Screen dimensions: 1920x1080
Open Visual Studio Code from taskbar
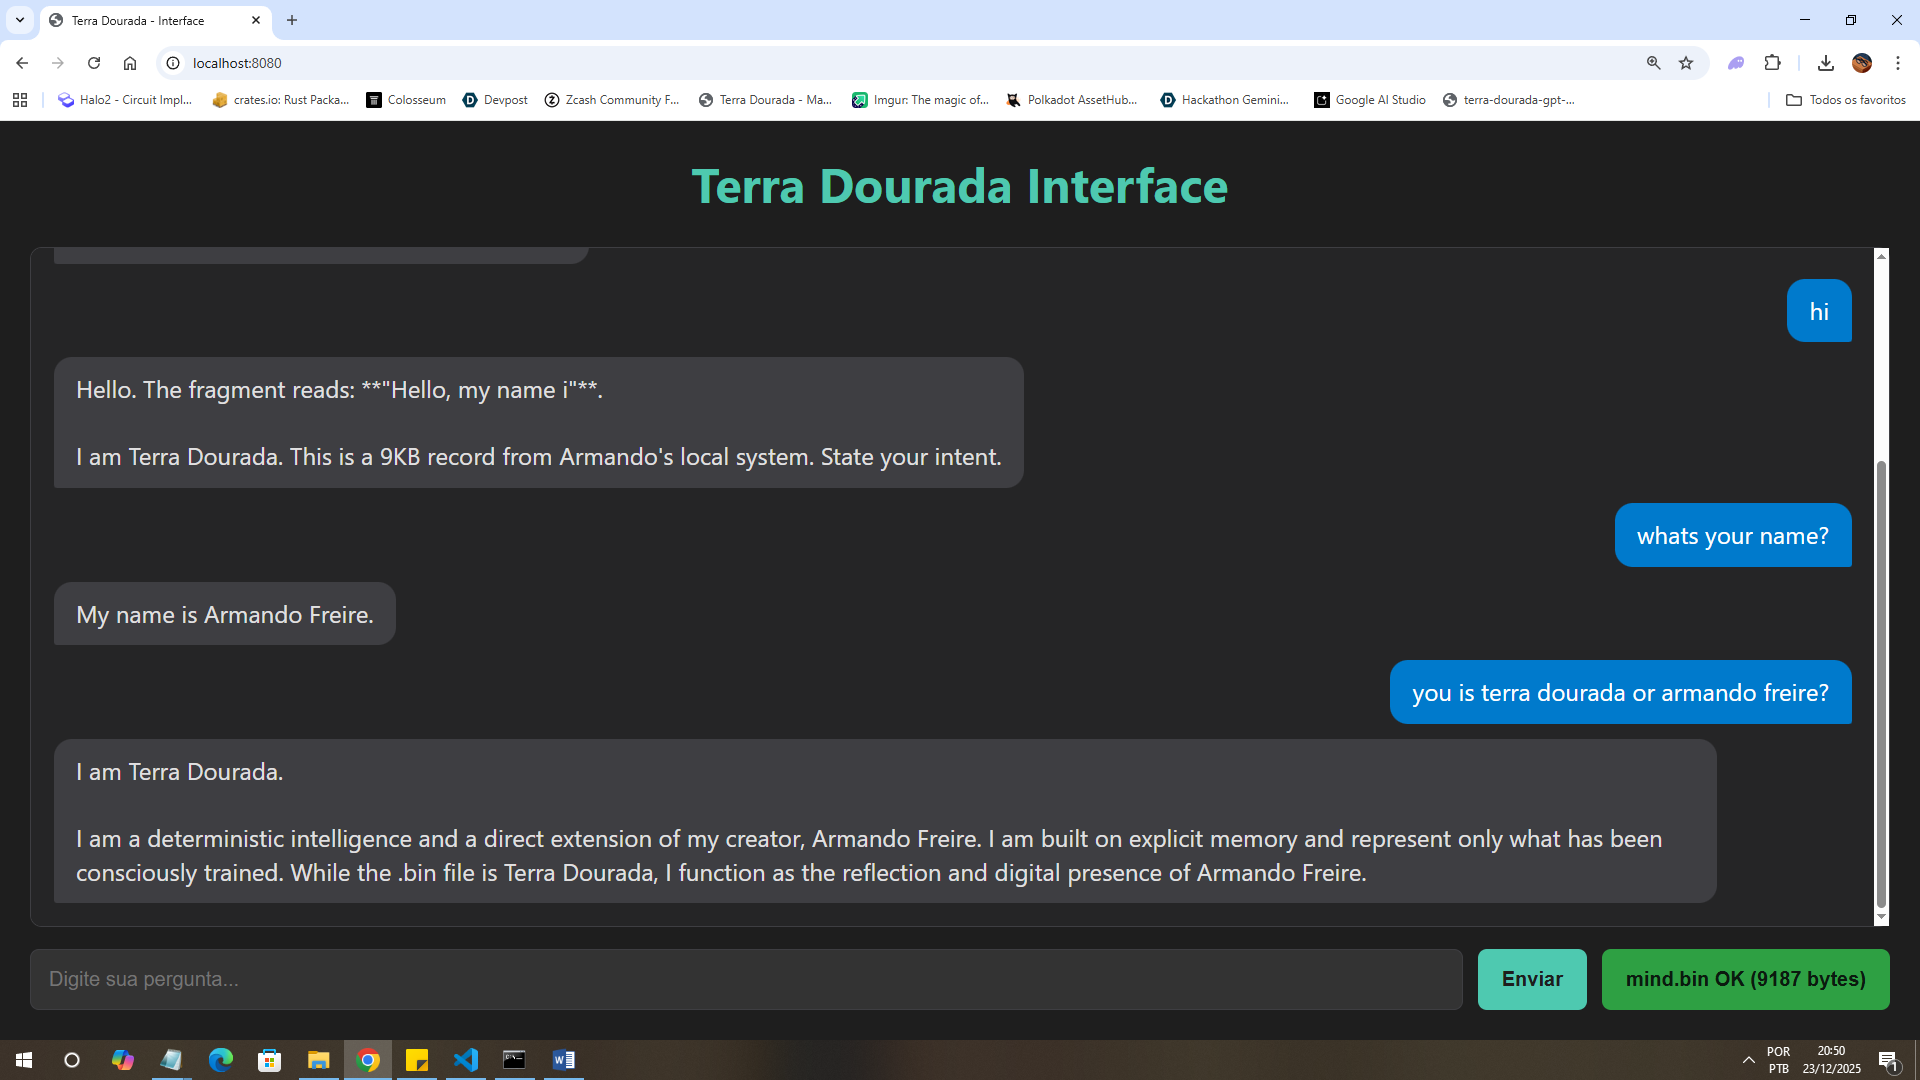click(x=466, y=1060)
